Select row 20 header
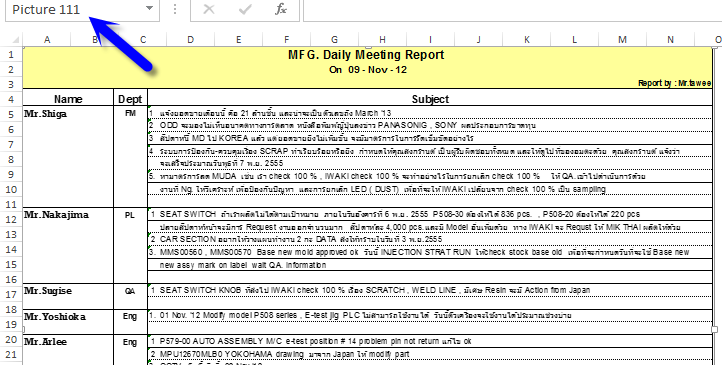 click(11, 339)
